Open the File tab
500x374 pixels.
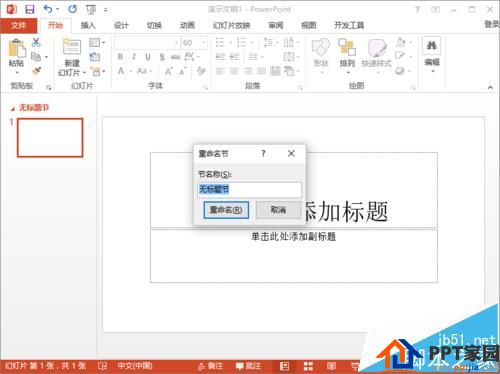pyautogui.click(x=18, y=25)
